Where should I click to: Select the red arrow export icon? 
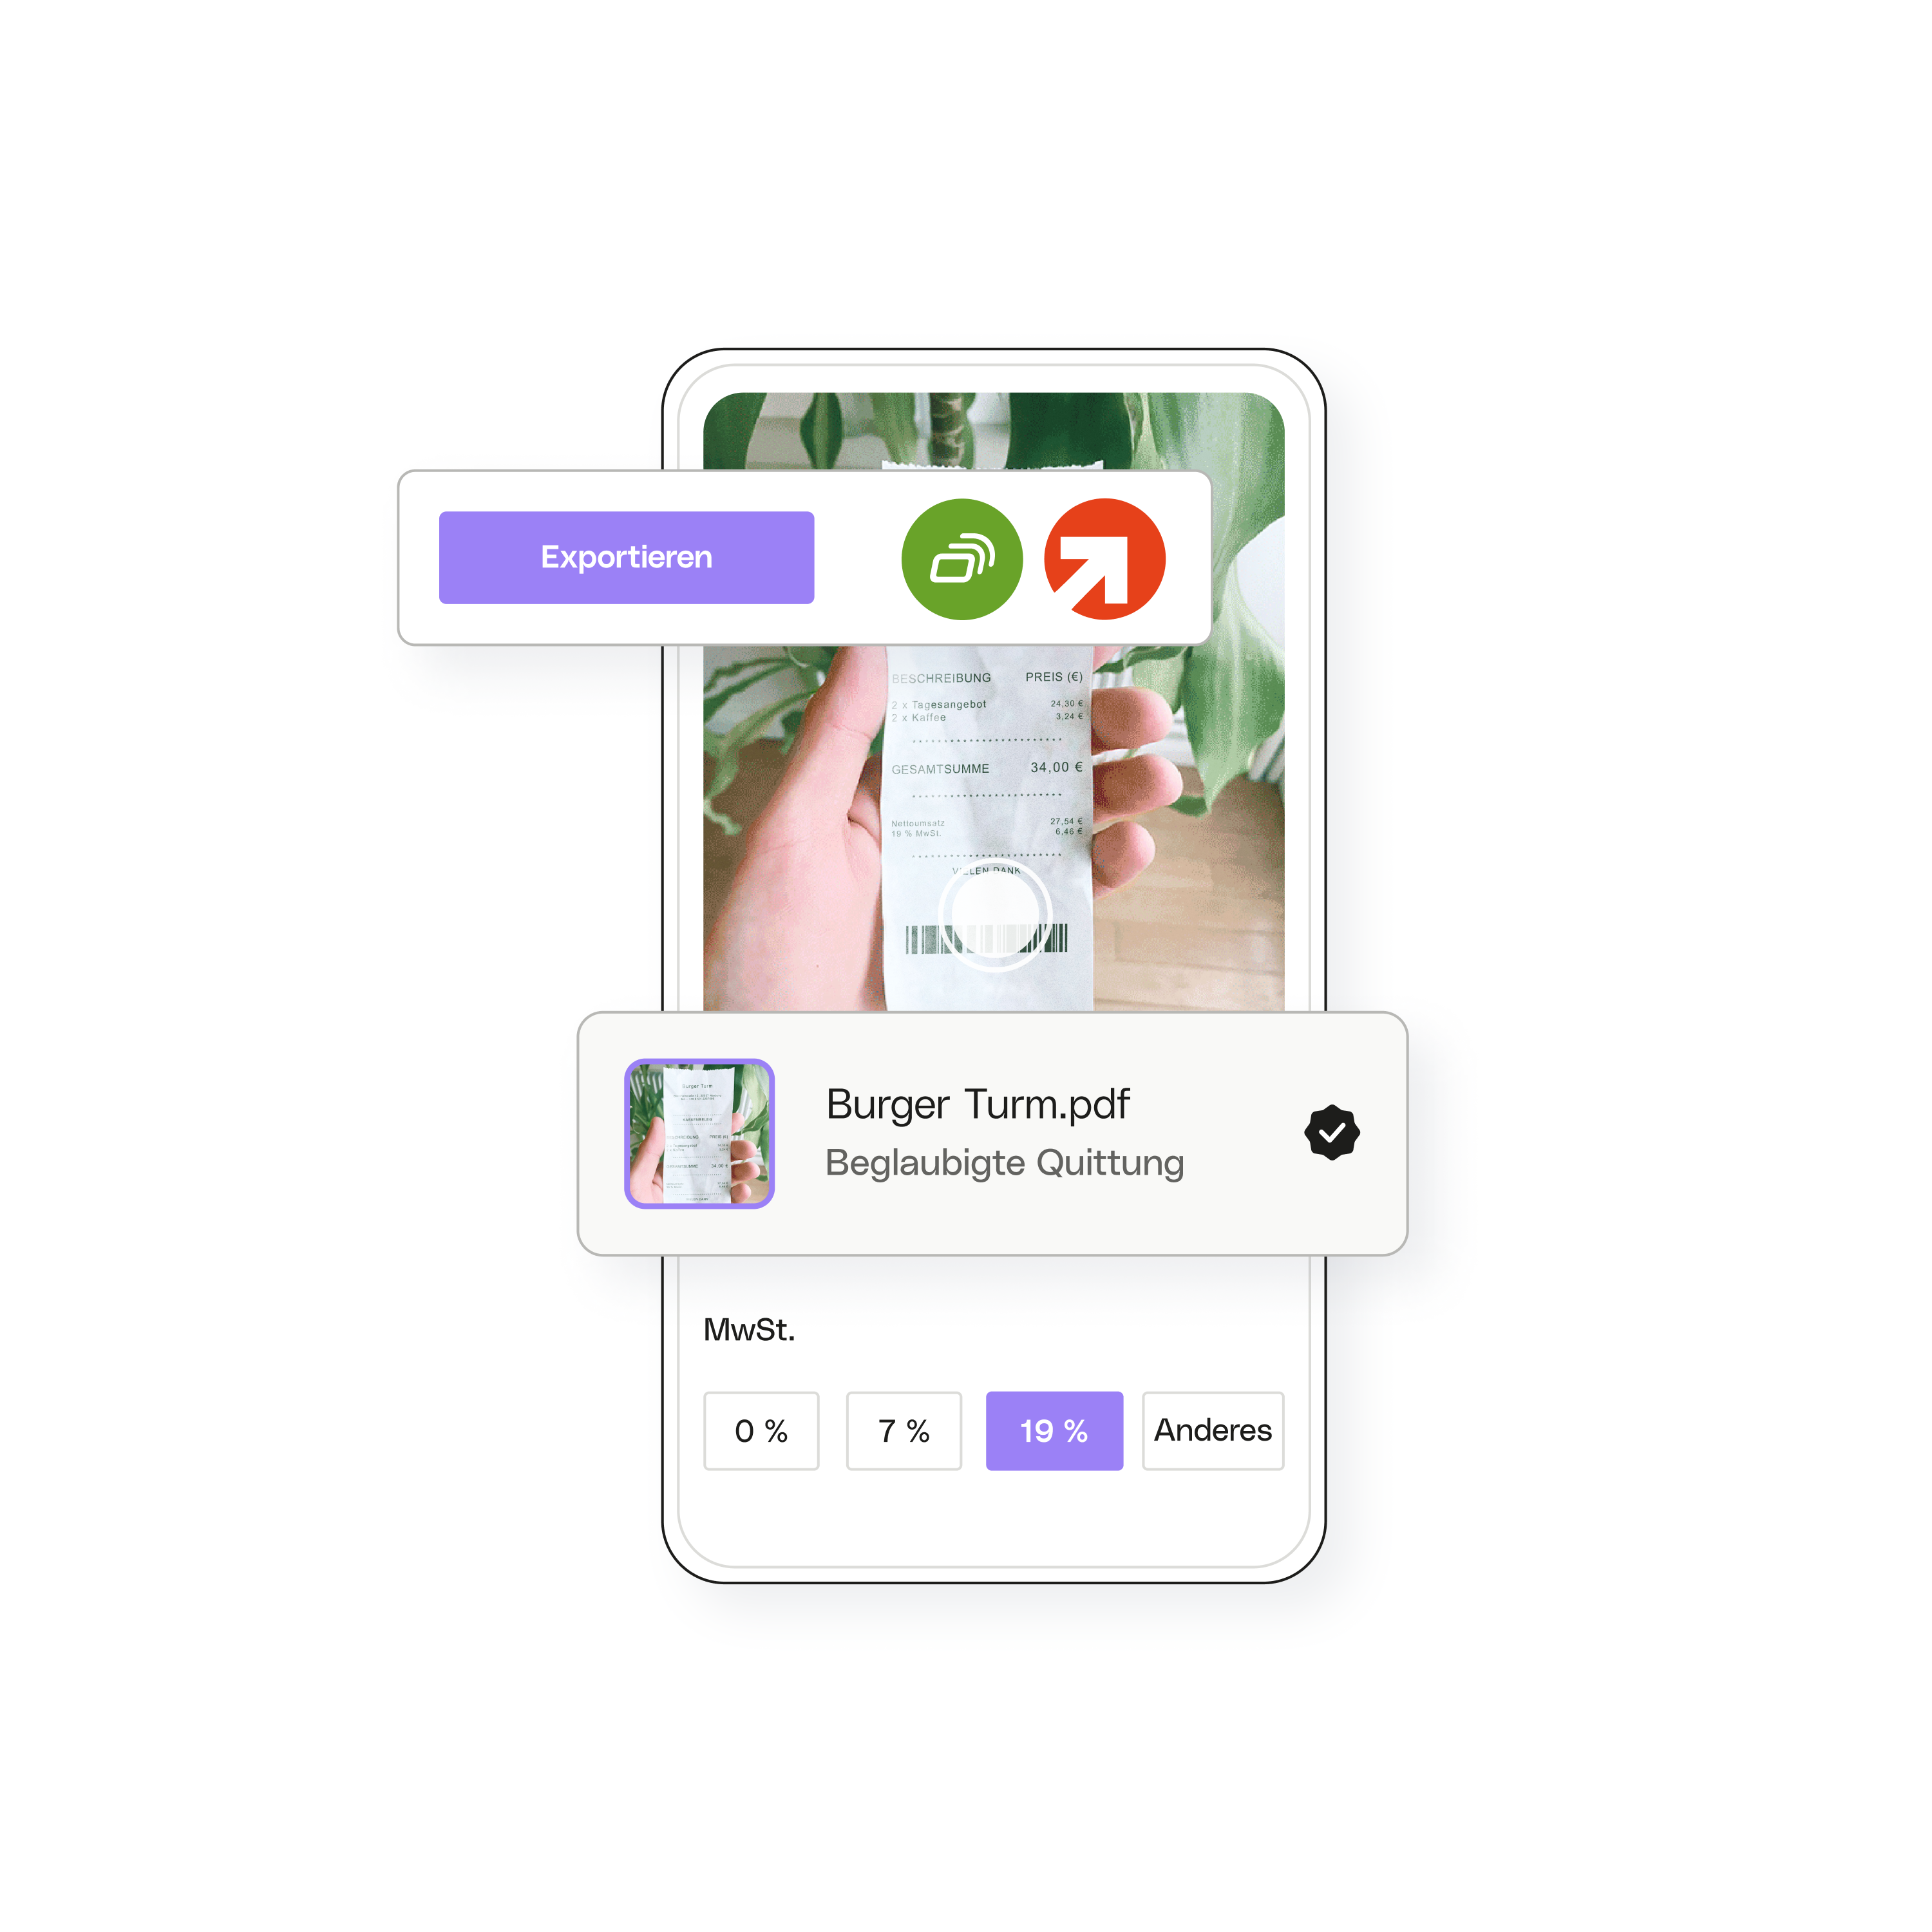point(1104,559)
